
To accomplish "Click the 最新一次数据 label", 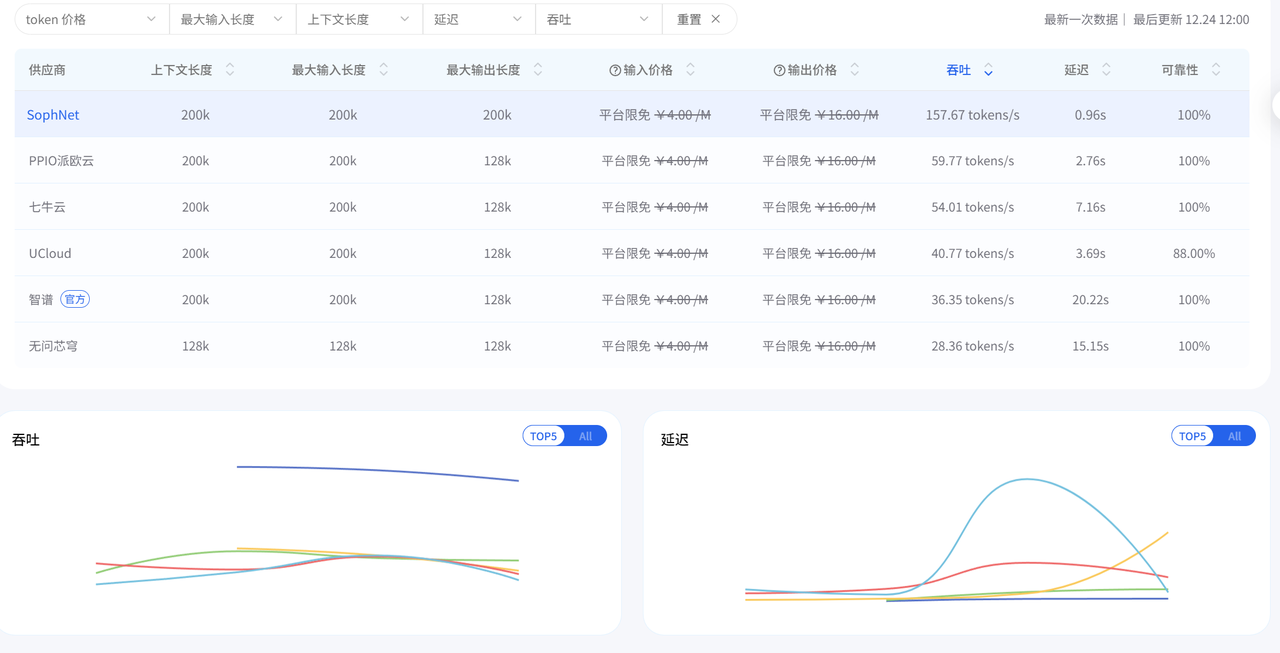I will pyautogui.click(x=1081, y=19).
